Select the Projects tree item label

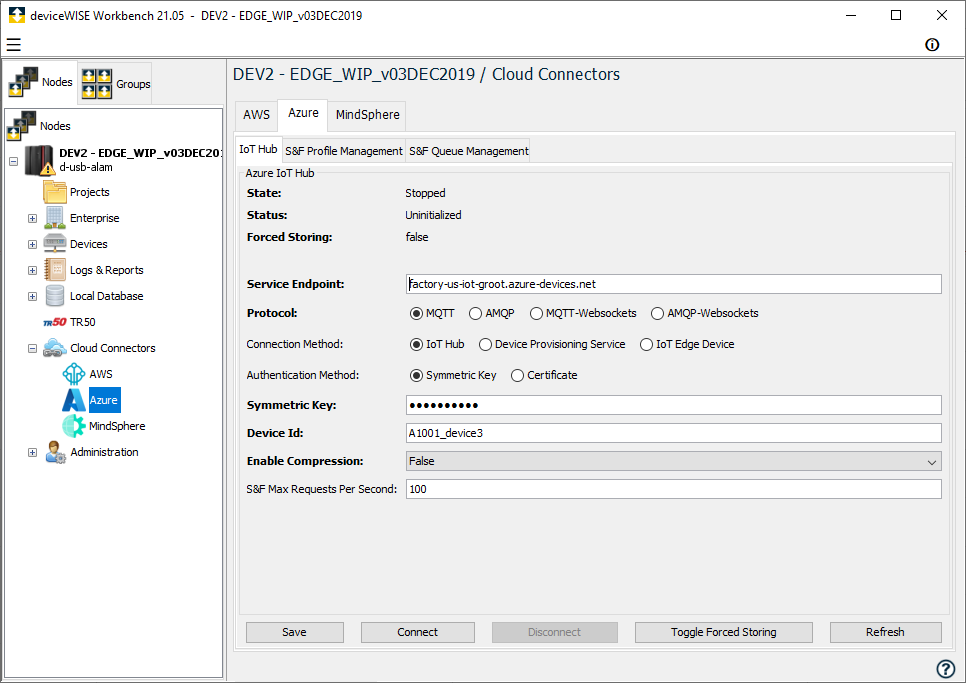pyautogui.click(x=90, y=192)
